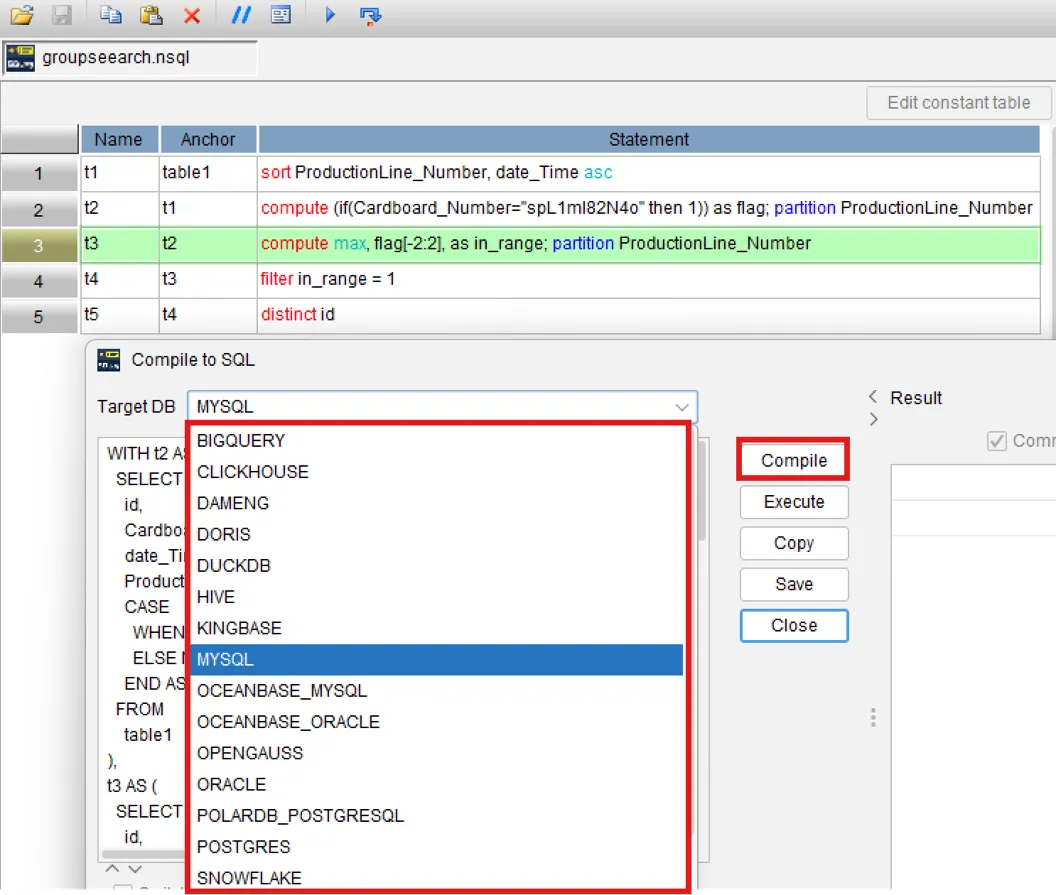
Task: Choose DUCKDB from the database list
Action: 437,566
